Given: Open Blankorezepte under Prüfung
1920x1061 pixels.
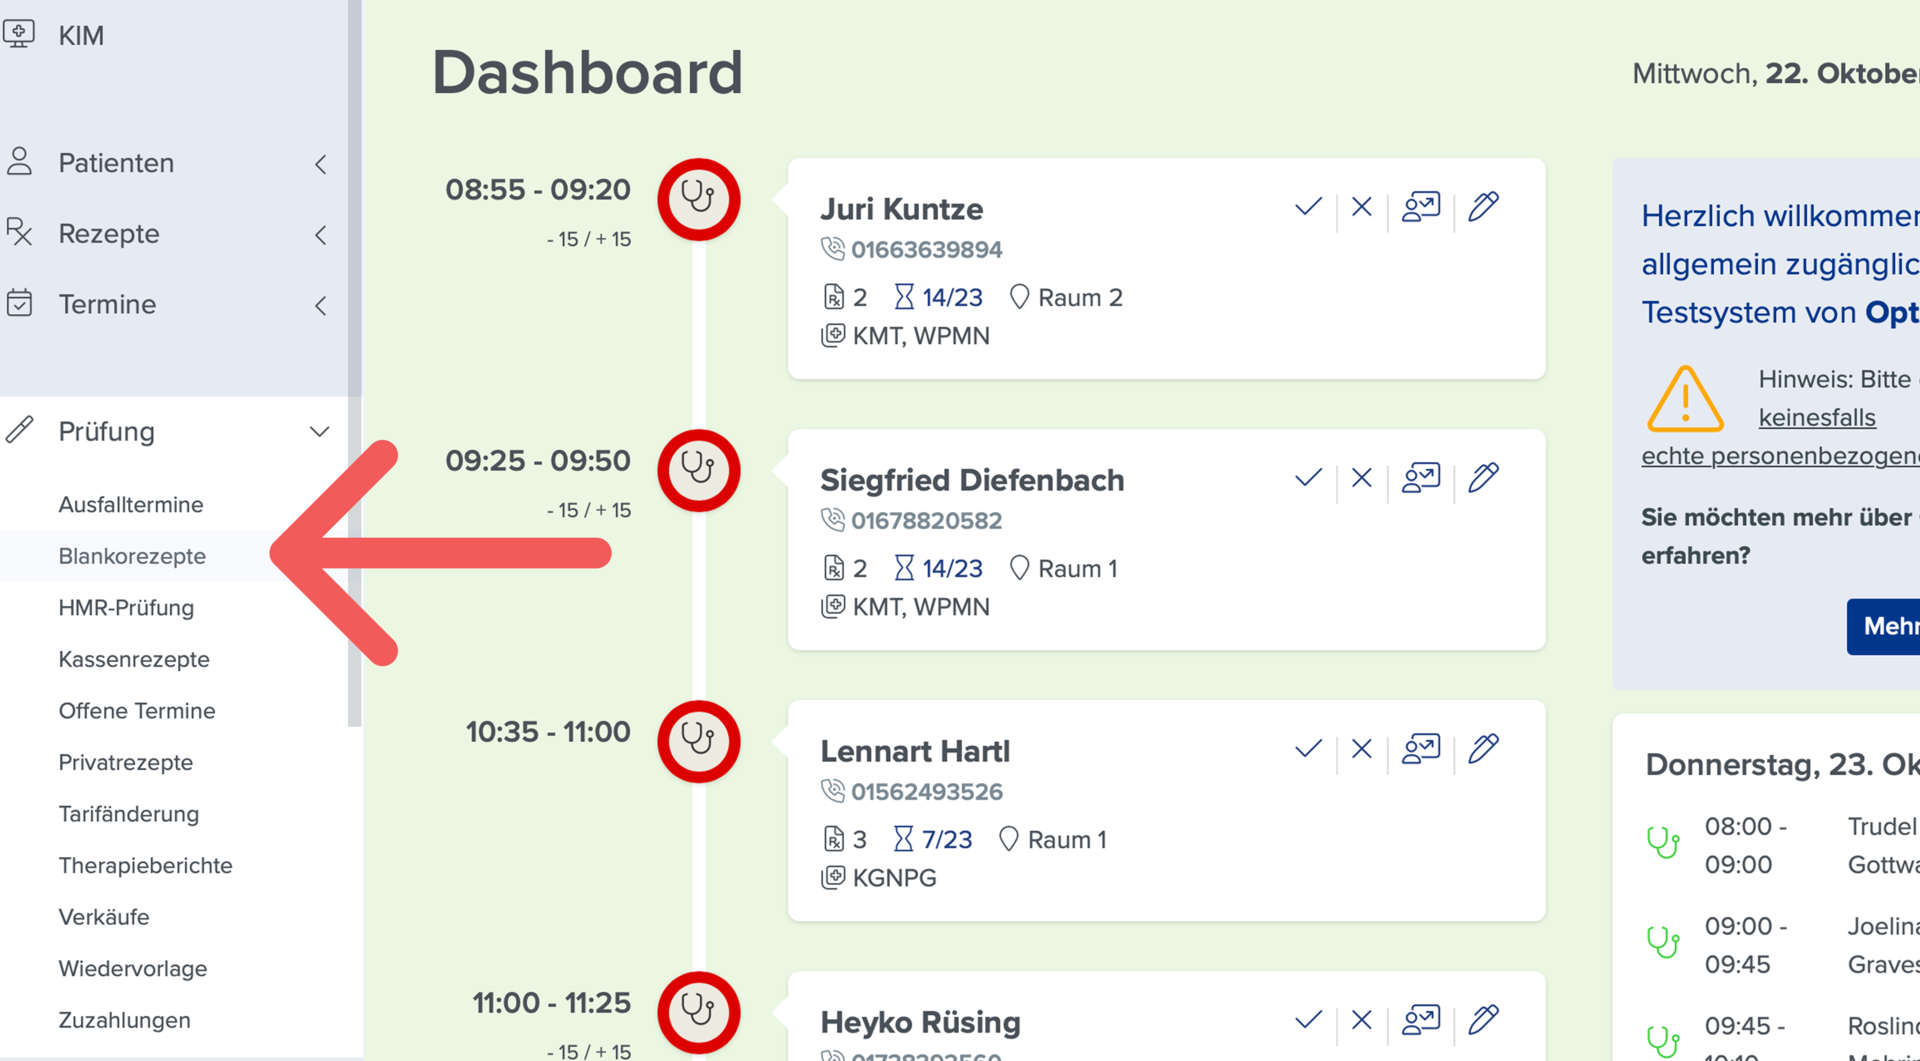Looking at the screenshot, I should 132,556.
